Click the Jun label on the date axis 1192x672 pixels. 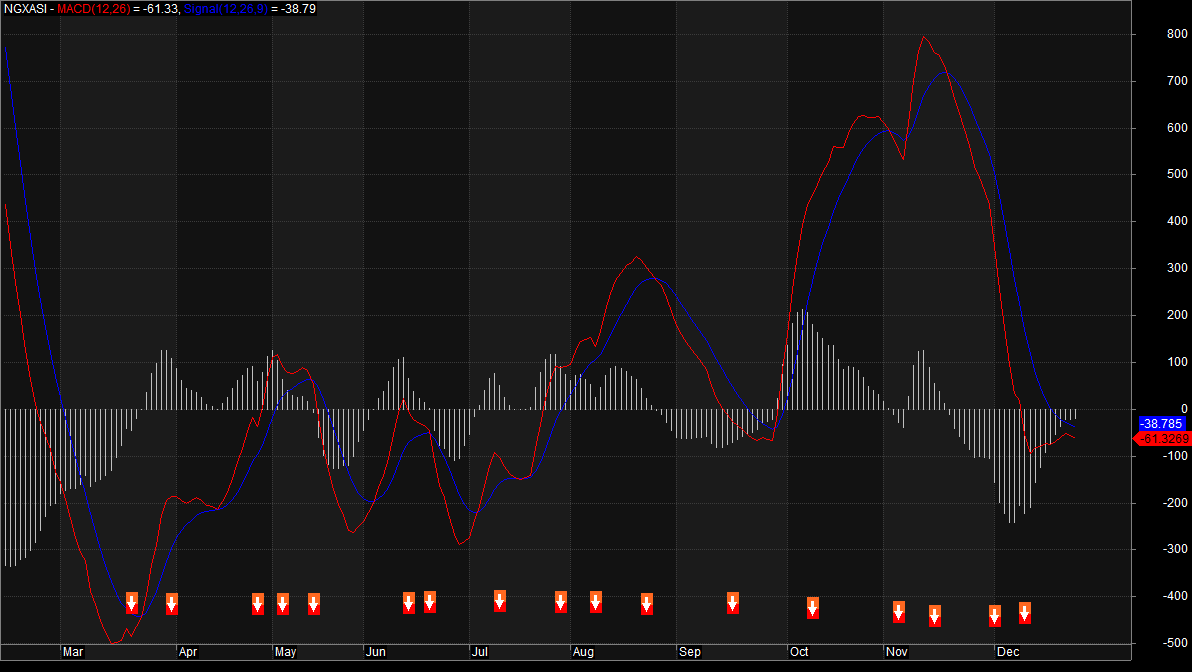click(376, 652)
